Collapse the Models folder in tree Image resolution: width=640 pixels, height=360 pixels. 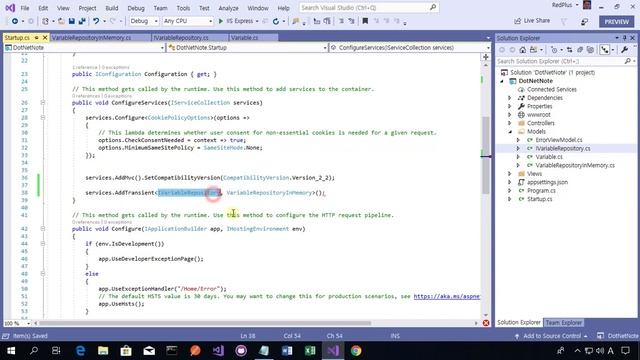510,132
